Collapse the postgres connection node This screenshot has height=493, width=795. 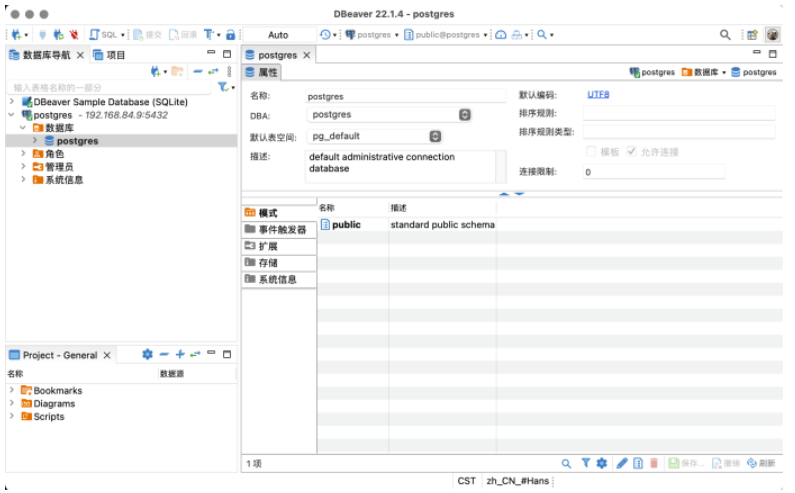[12, 115]
